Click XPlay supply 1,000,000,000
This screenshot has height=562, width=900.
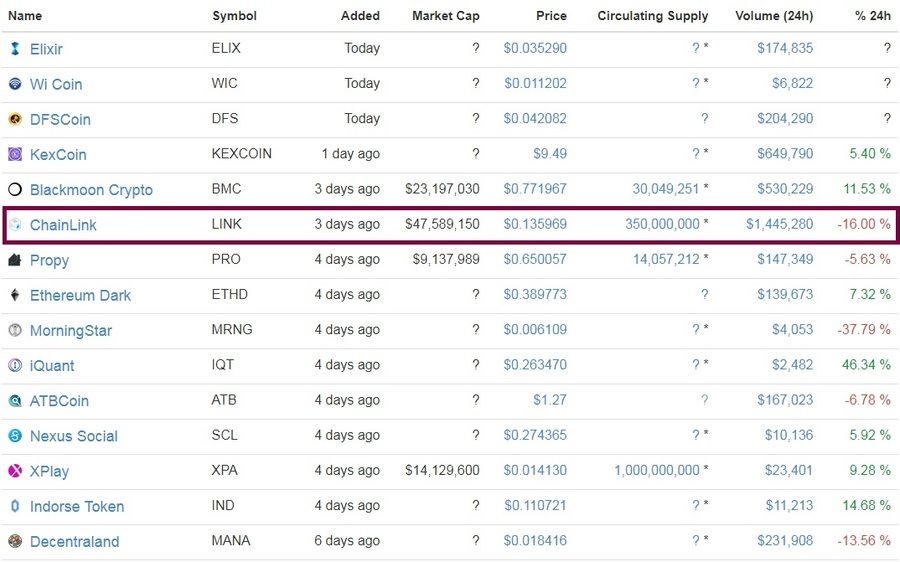pos(657,470)
